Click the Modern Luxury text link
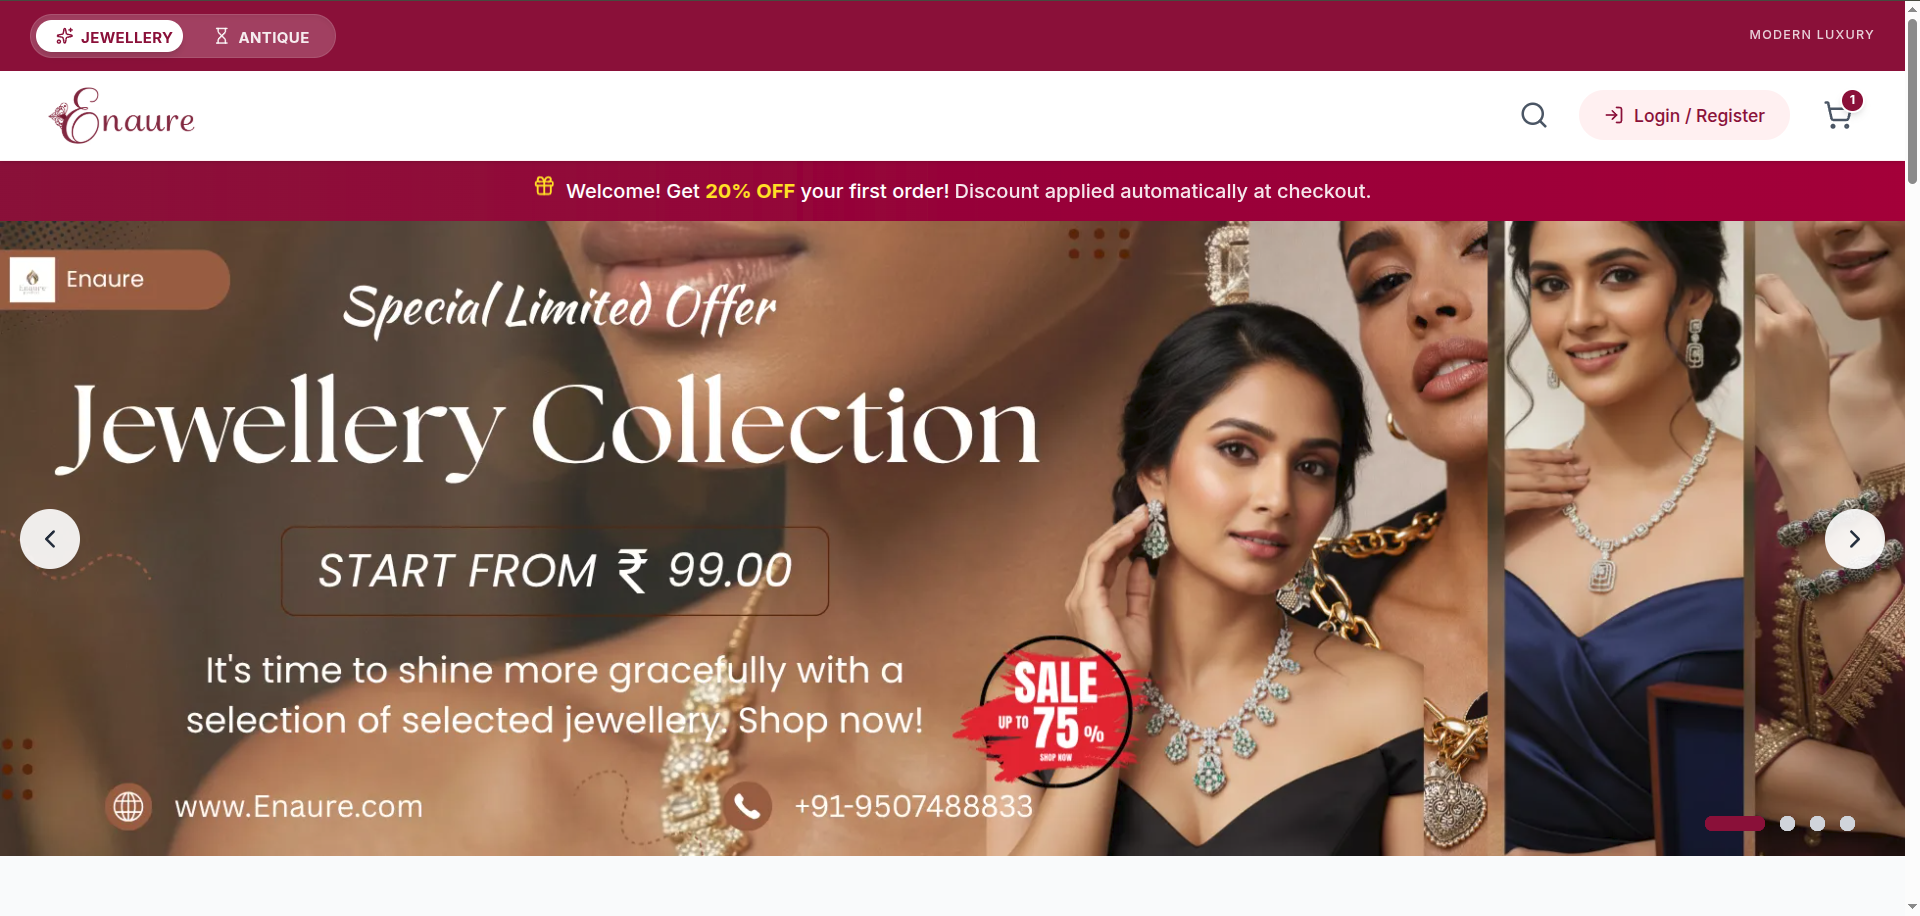Viewport: 1920px width, 916px height. point(1811,35)
